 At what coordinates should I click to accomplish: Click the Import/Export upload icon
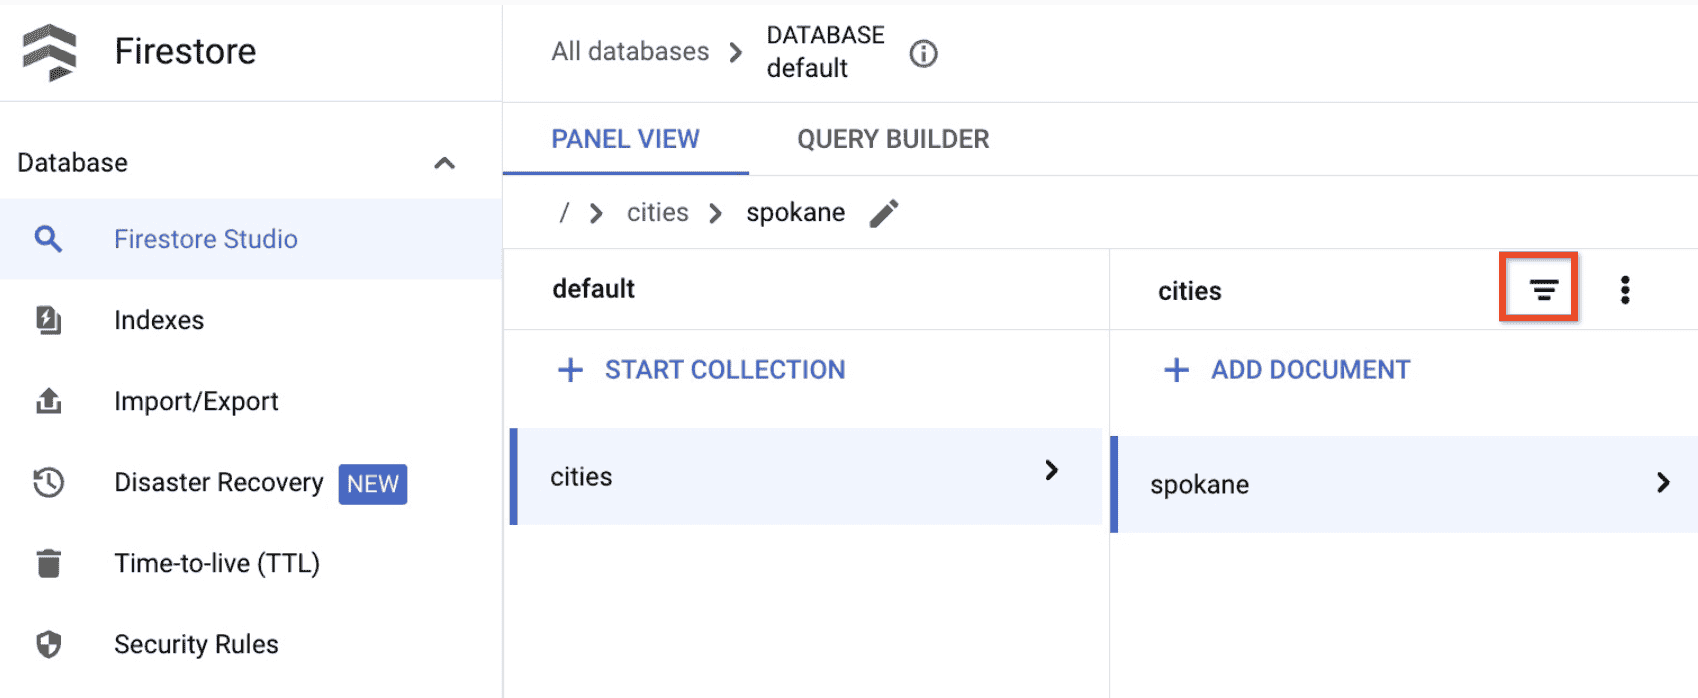point(48,401)
